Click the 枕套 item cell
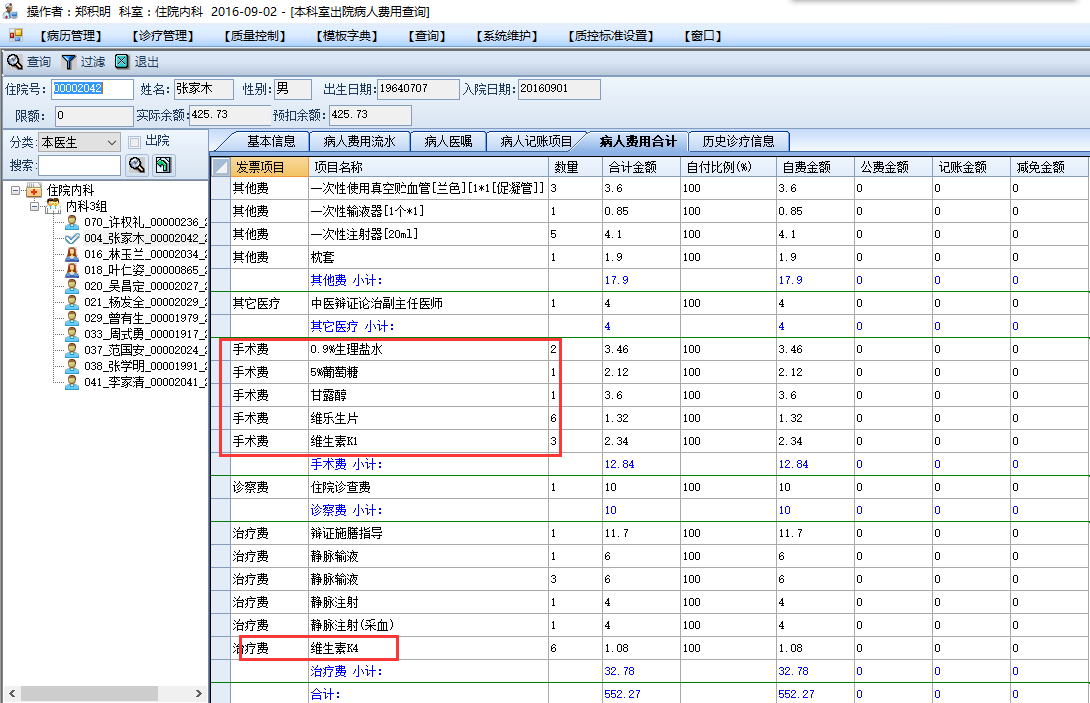 click(x=428, y=257)
